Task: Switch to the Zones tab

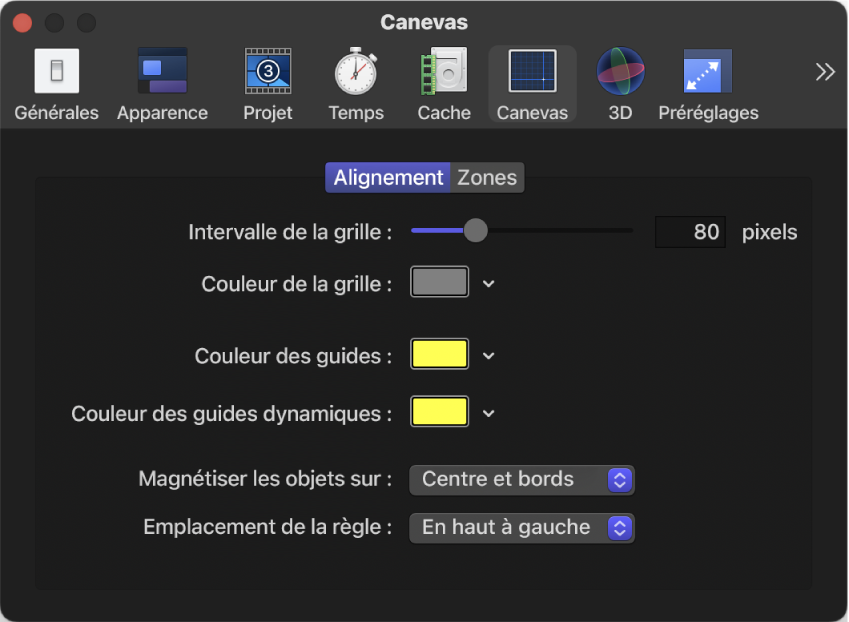Action: [486, 177]
